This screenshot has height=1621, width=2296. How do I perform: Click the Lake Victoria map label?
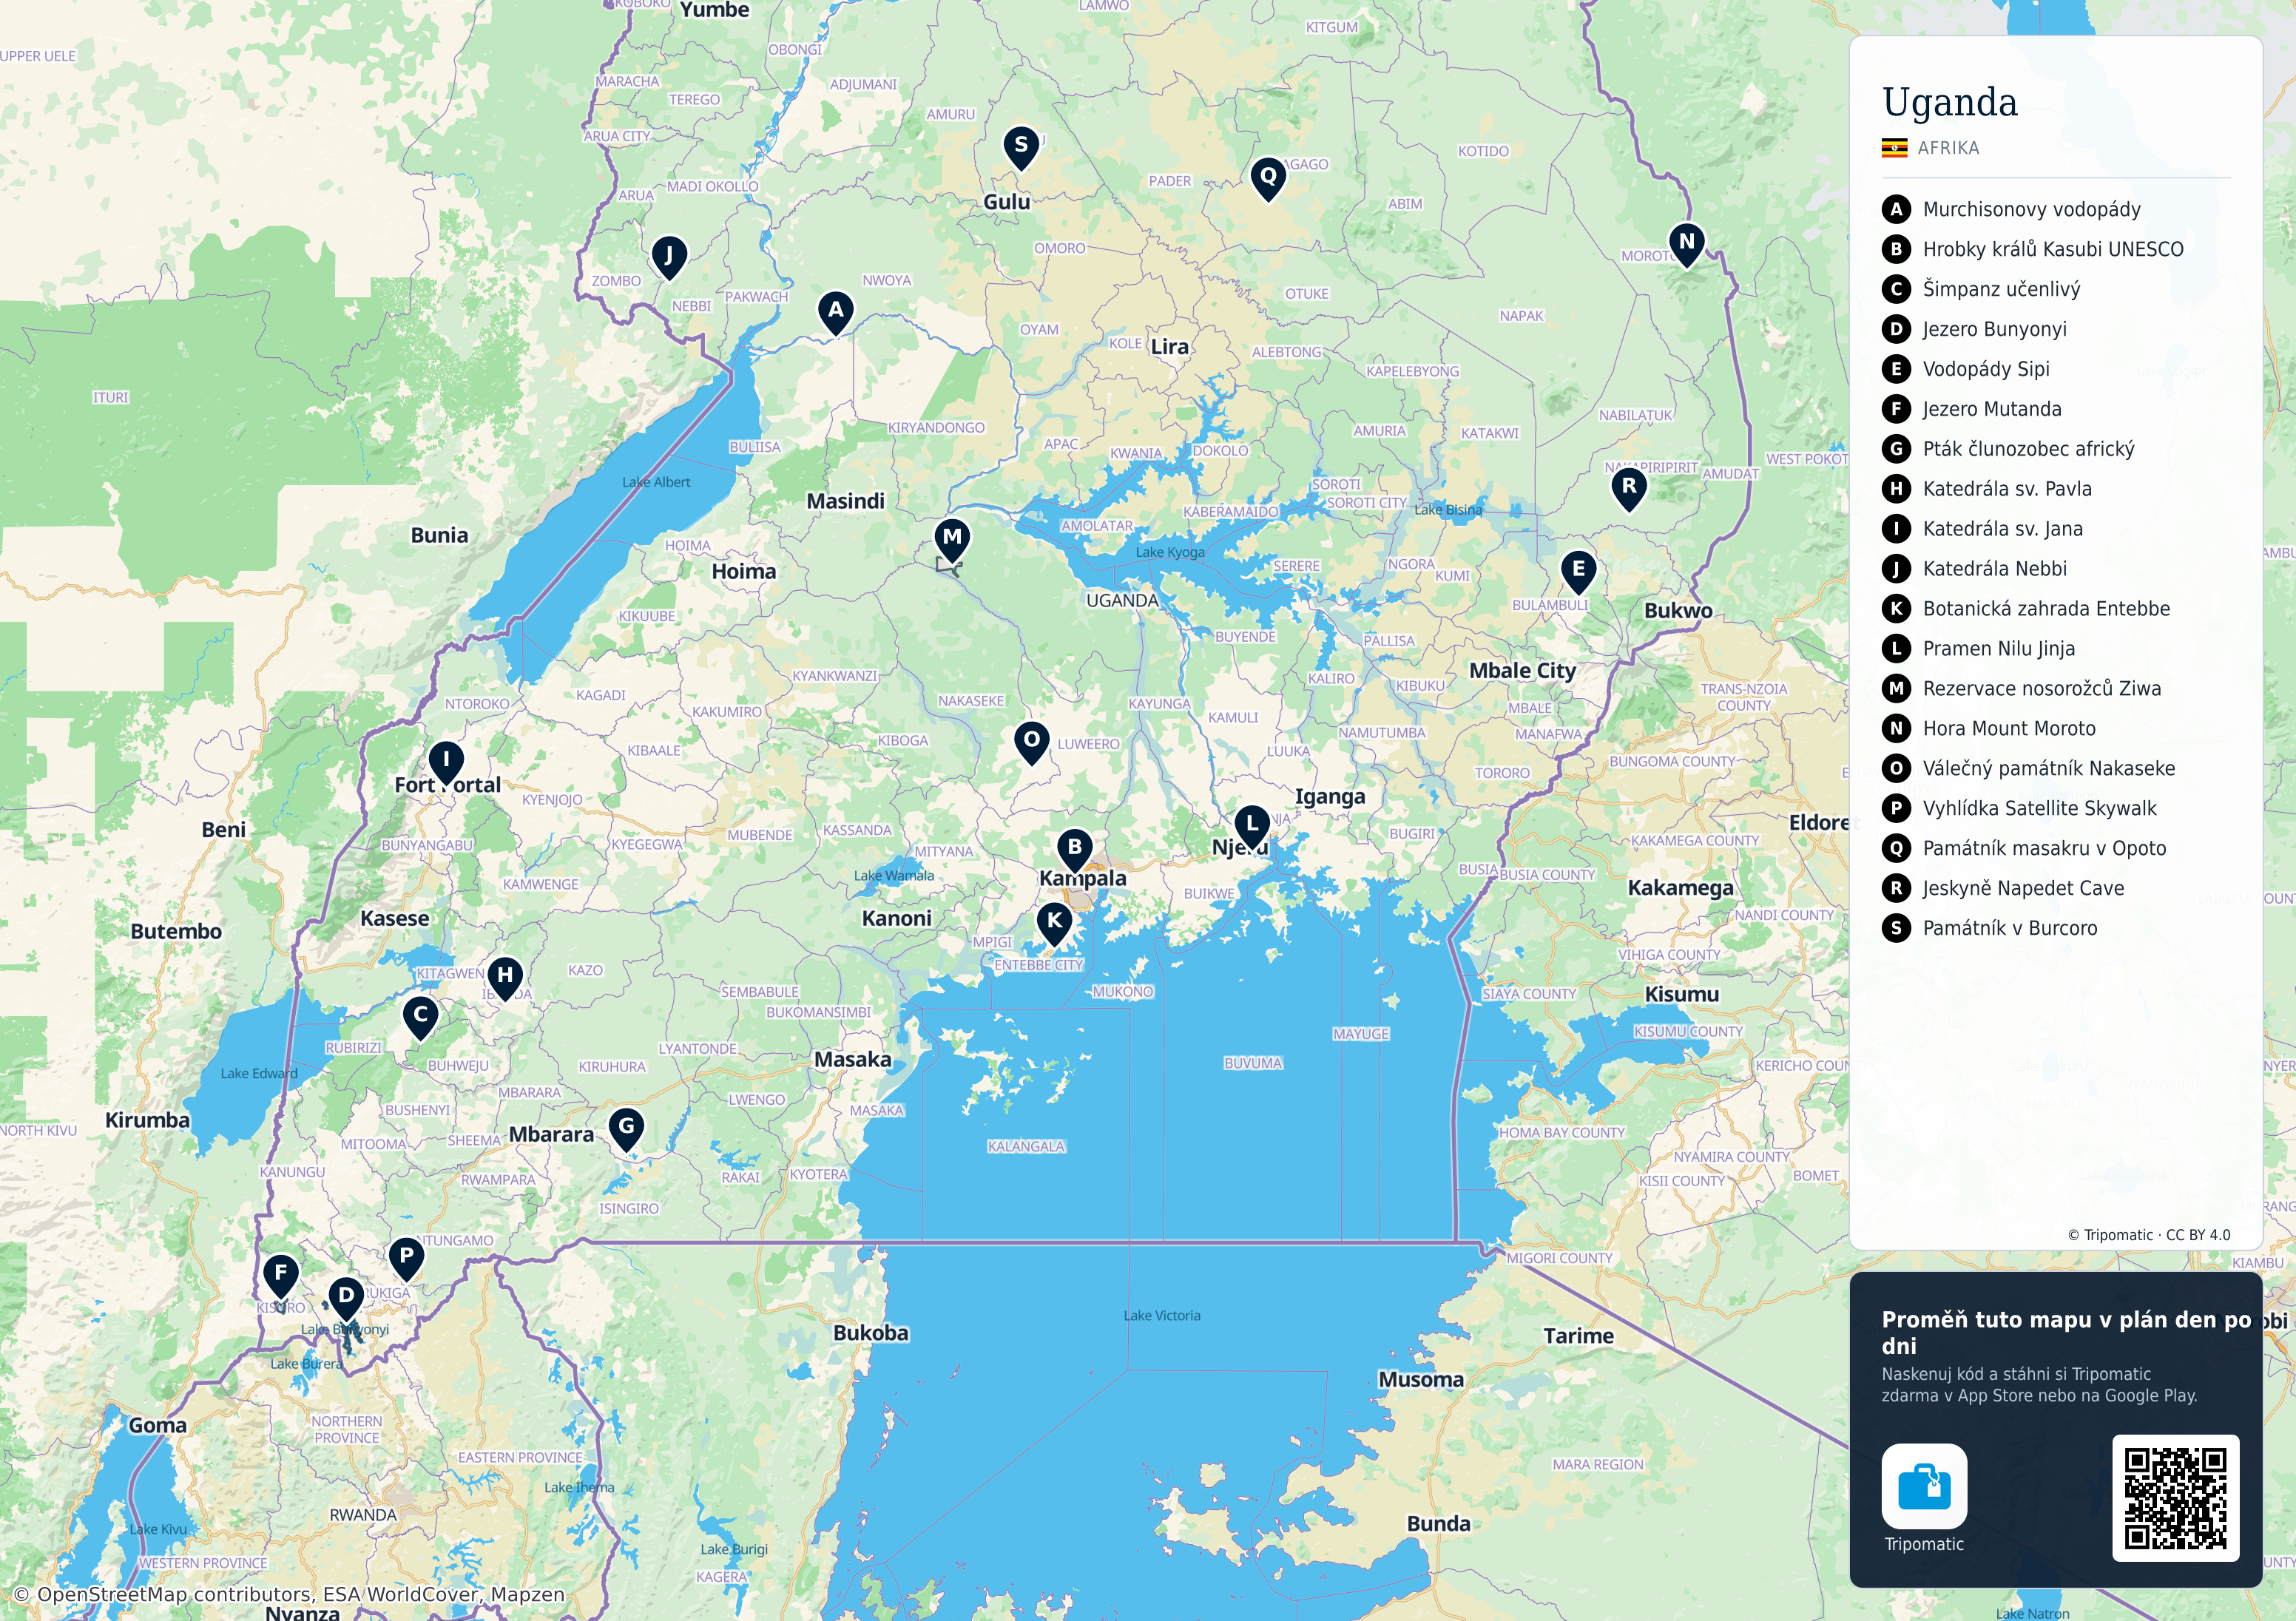tap(1162, 1316)
